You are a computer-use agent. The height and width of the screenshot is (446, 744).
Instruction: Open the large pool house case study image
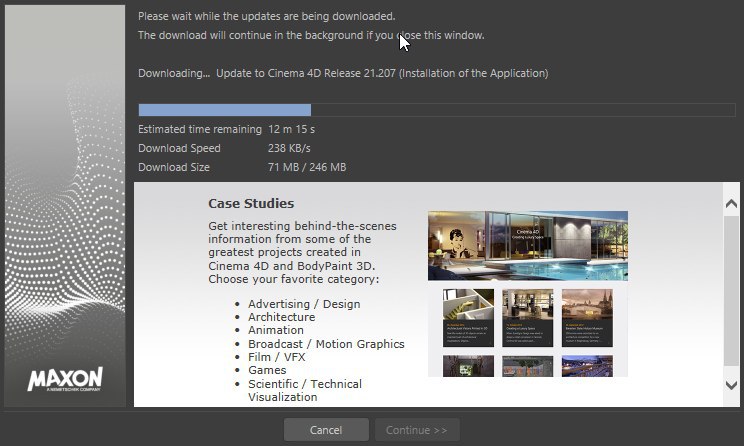click(528, 246)
